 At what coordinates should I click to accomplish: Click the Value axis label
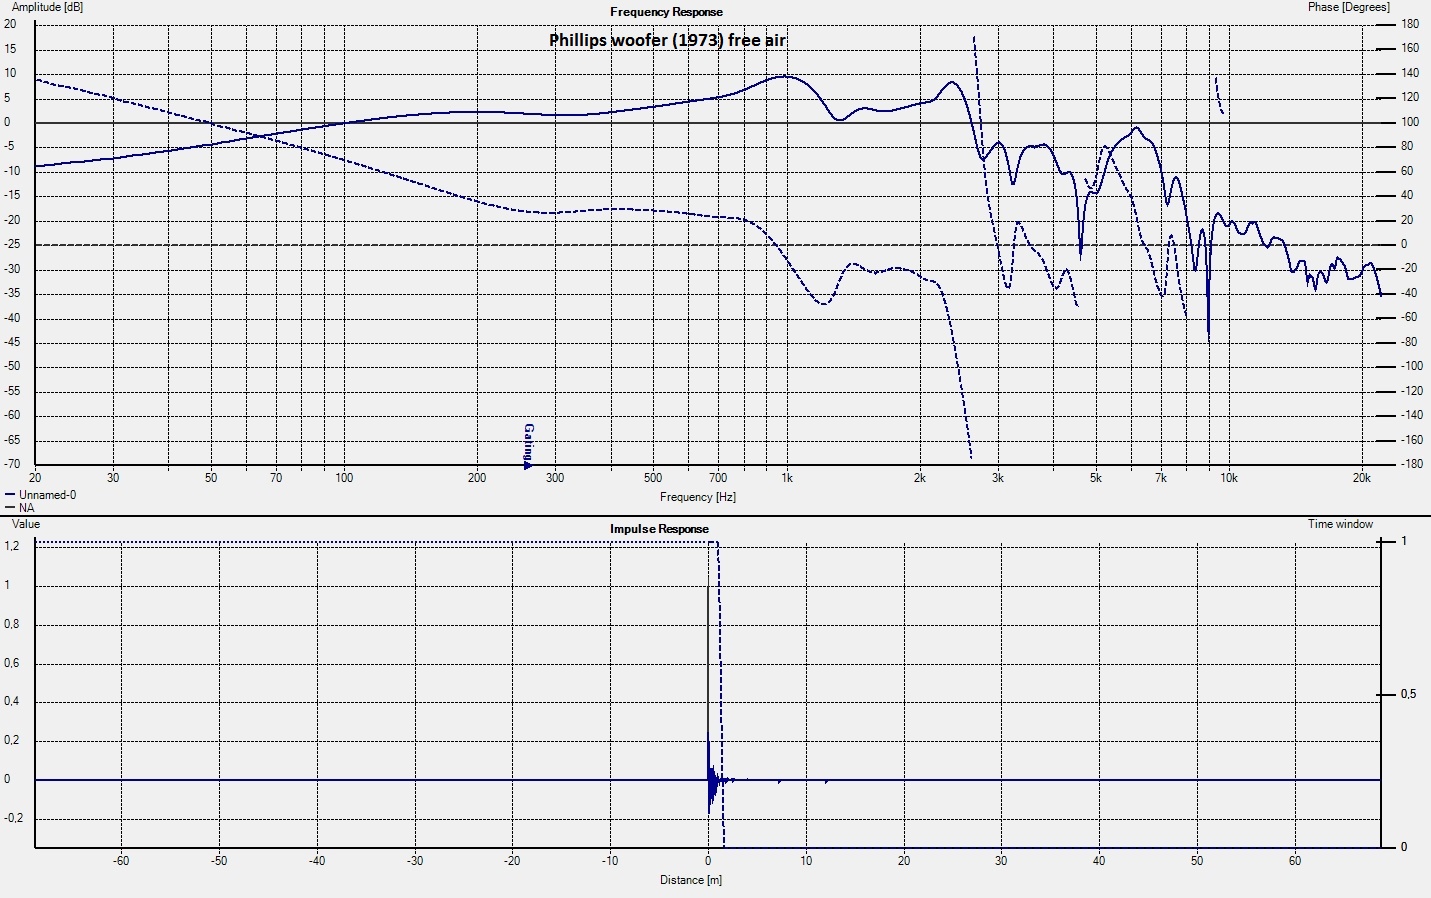click(x=26, y=524)
